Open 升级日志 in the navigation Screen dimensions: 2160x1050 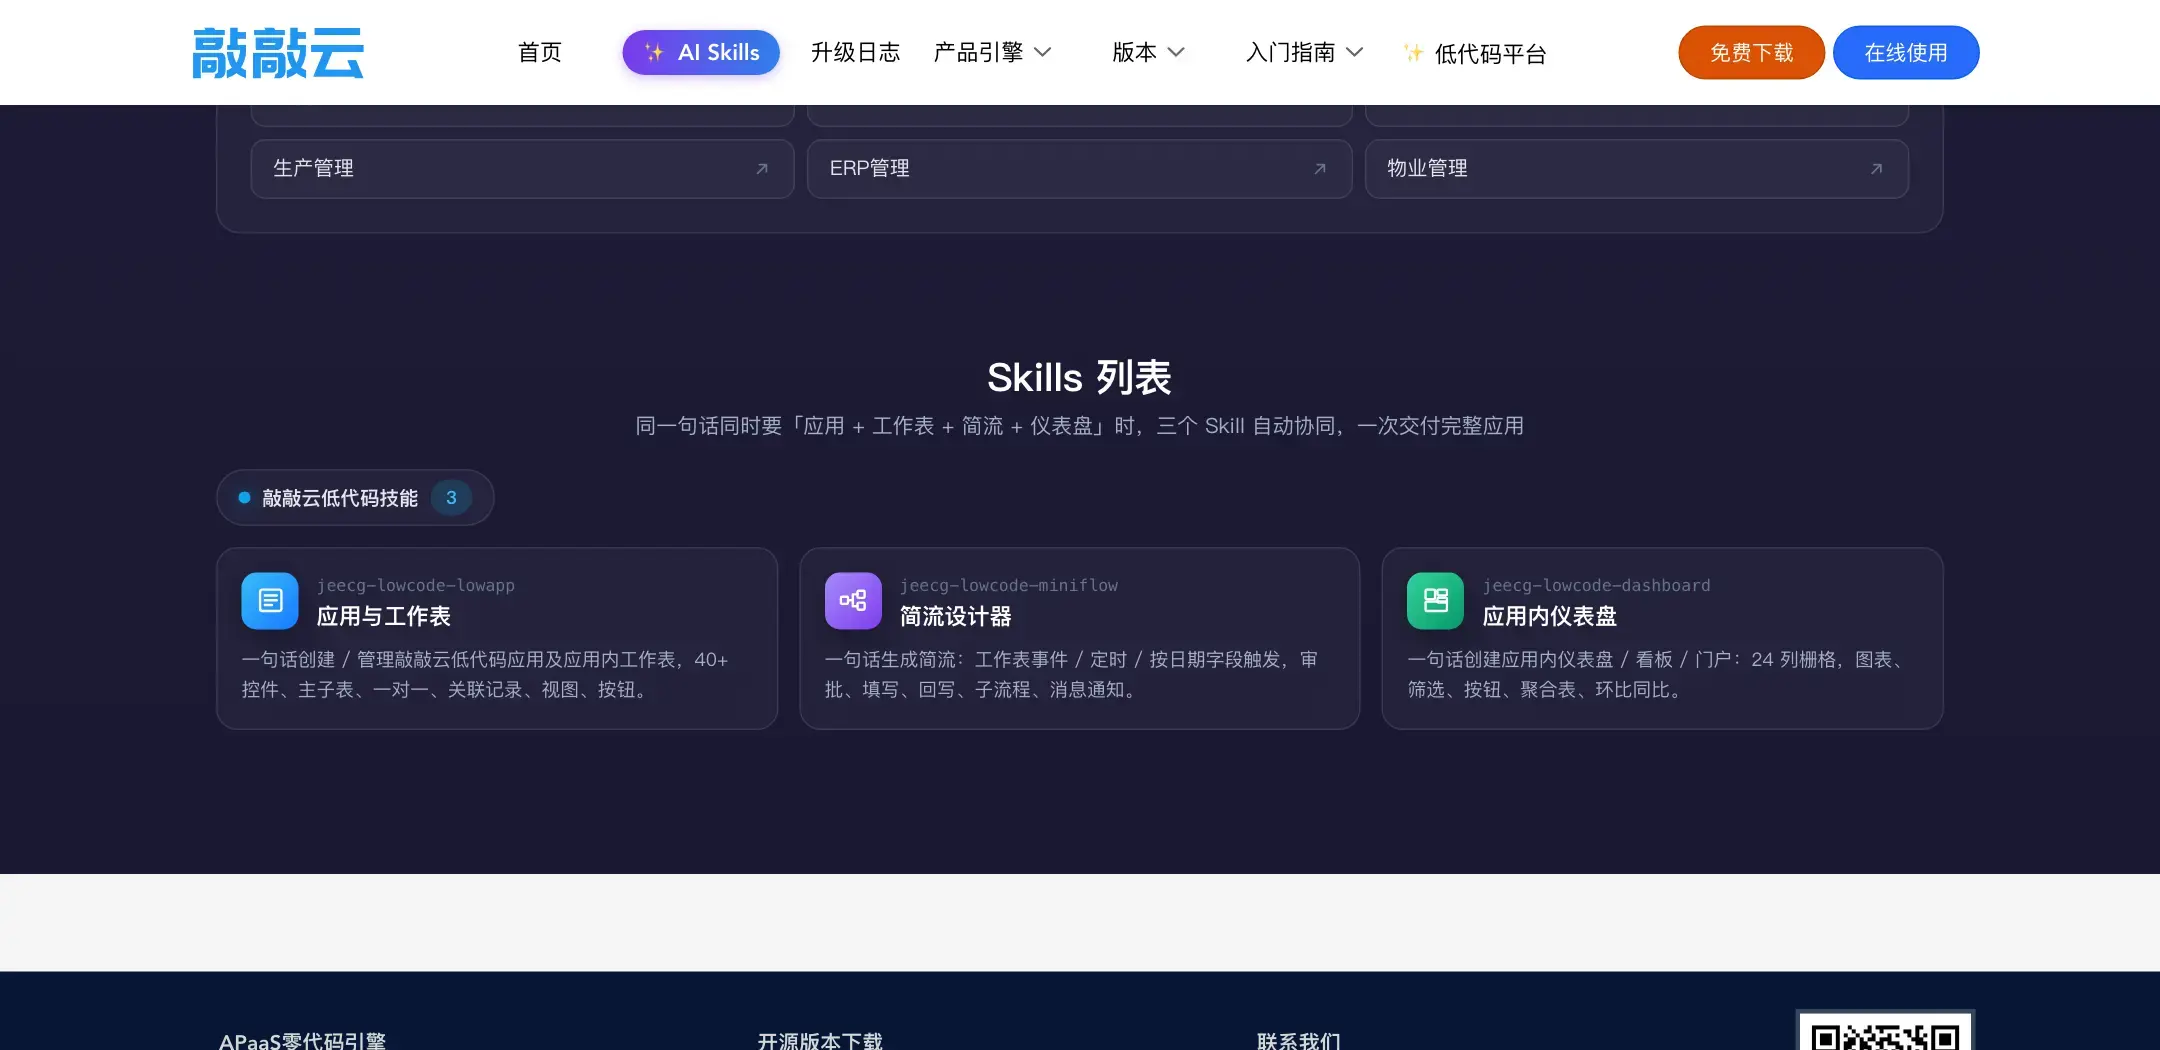pos(856,52)
